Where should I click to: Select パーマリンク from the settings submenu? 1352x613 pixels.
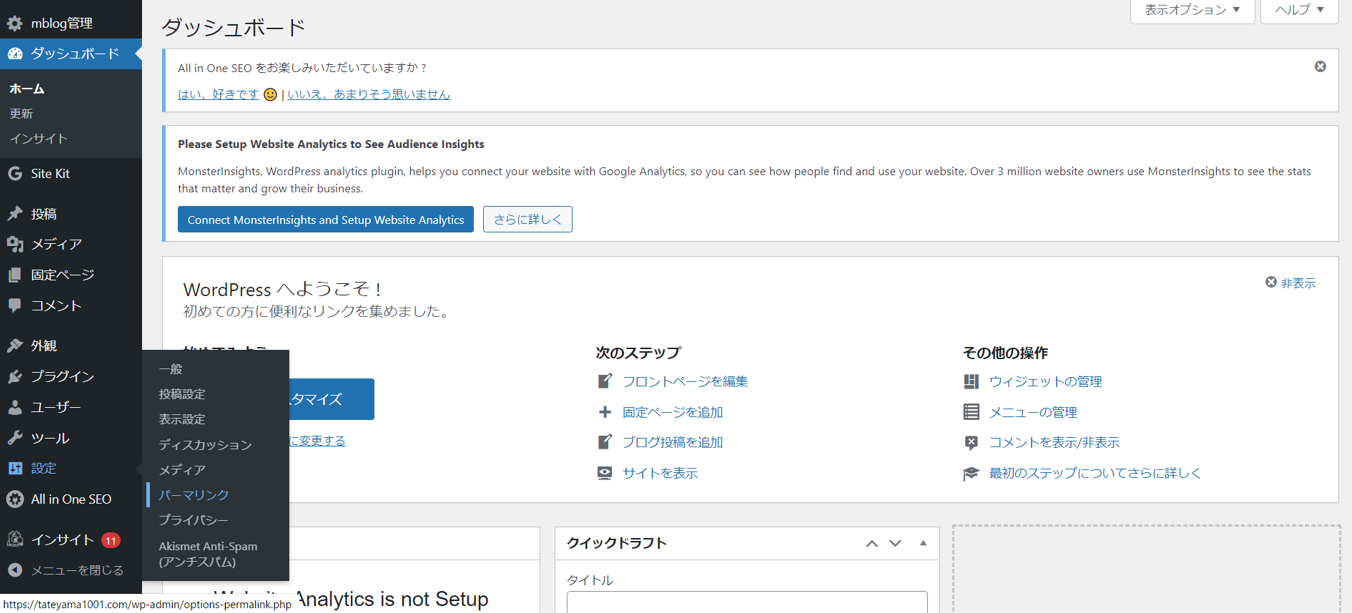[194, 495]
